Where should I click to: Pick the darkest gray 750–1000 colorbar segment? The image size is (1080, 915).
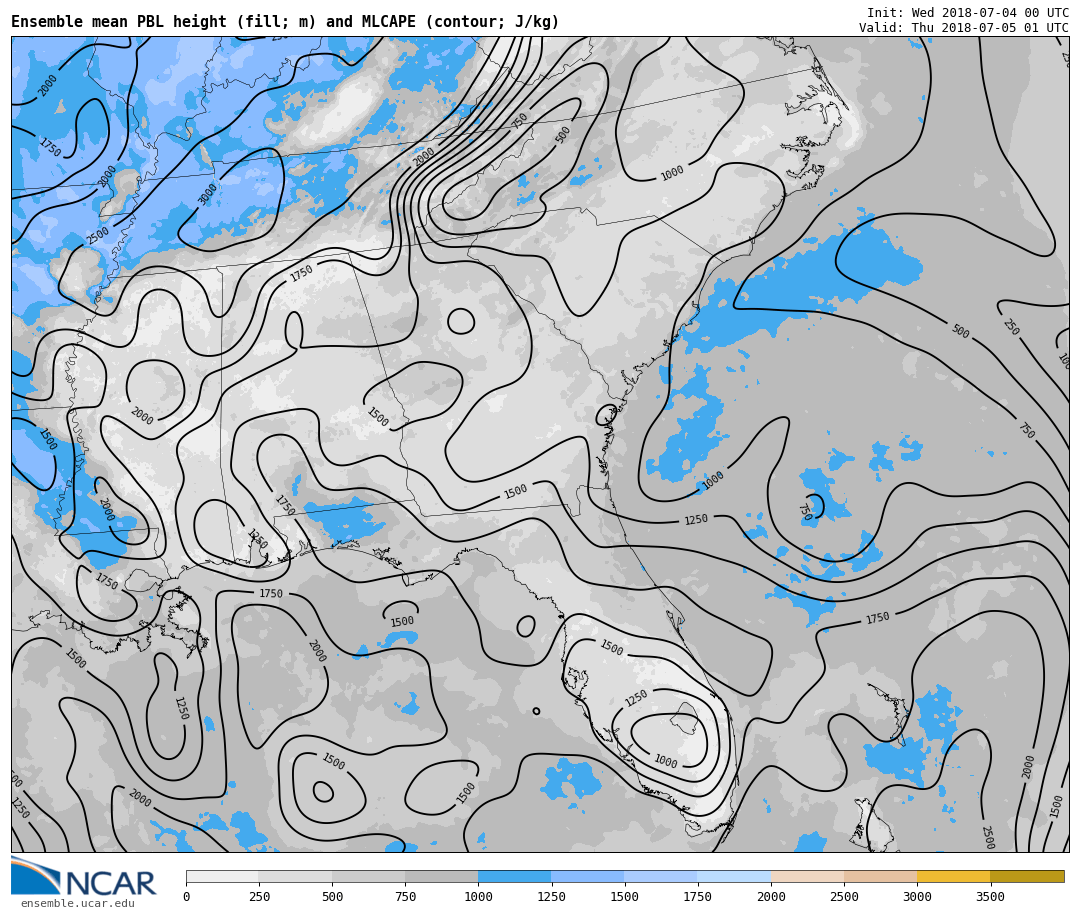coord(442,876)
